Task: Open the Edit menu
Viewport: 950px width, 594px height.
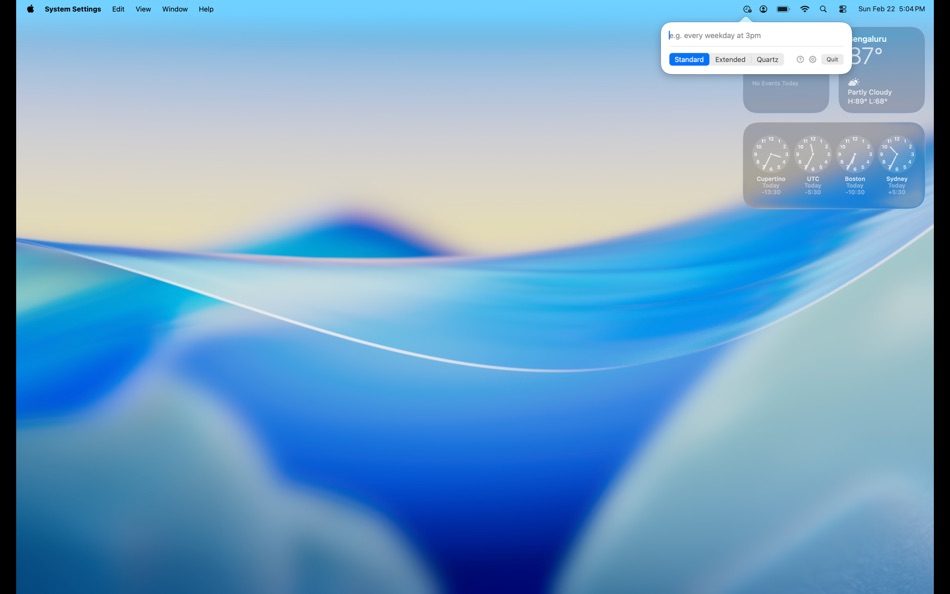Action: (x=118, y=9)
